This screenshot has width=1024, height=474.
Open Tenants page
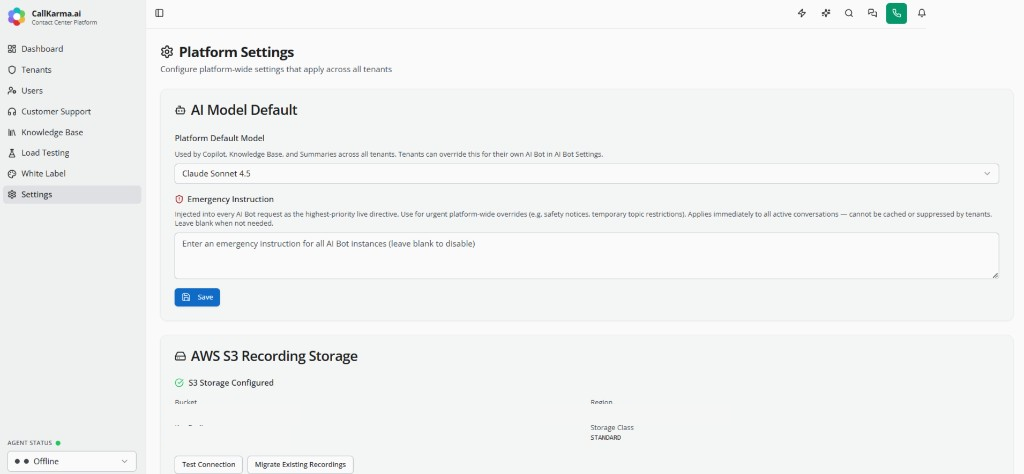pyautogui.click(x=72, y=70)
